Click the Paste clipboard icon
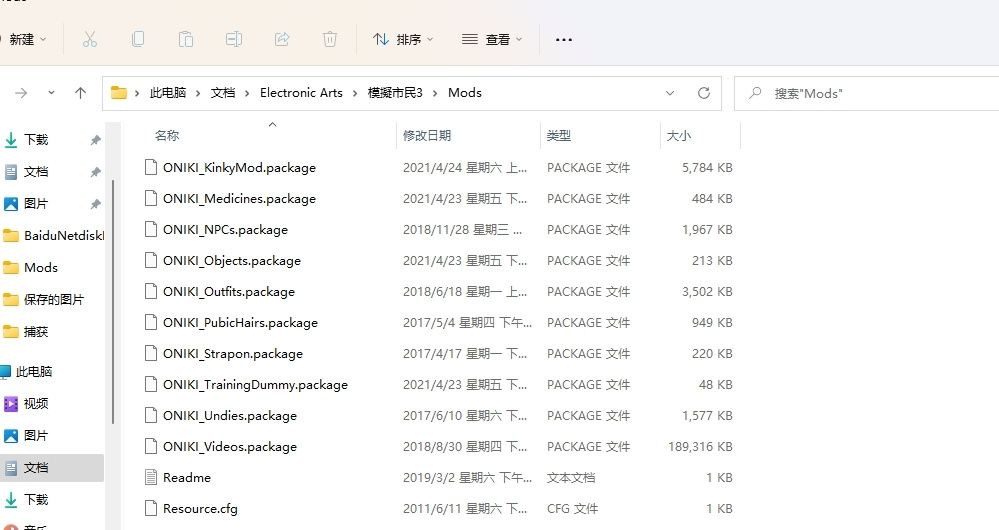 click(185, 39)
